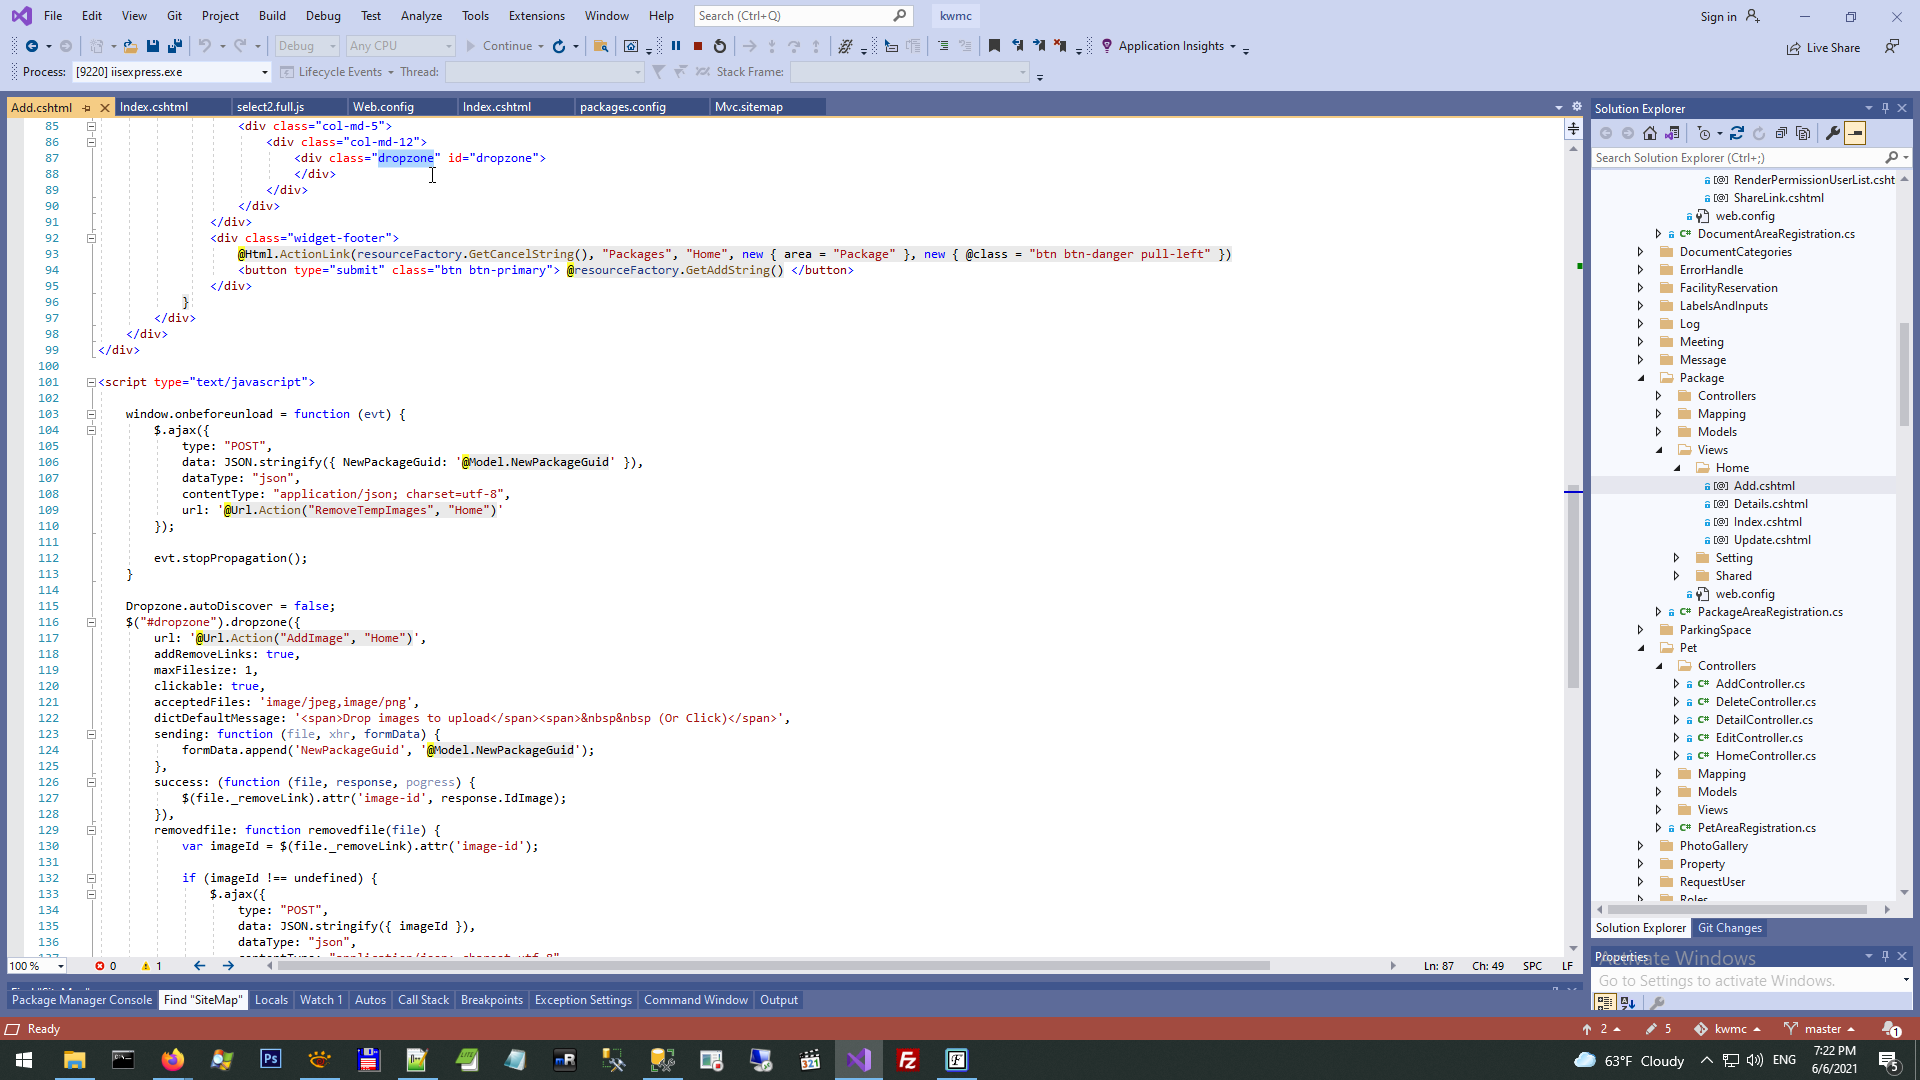Click Collapse All icon in Solution Explorer
This screenshot has width=1920, height=1080.
click(x=1781, y=133)
